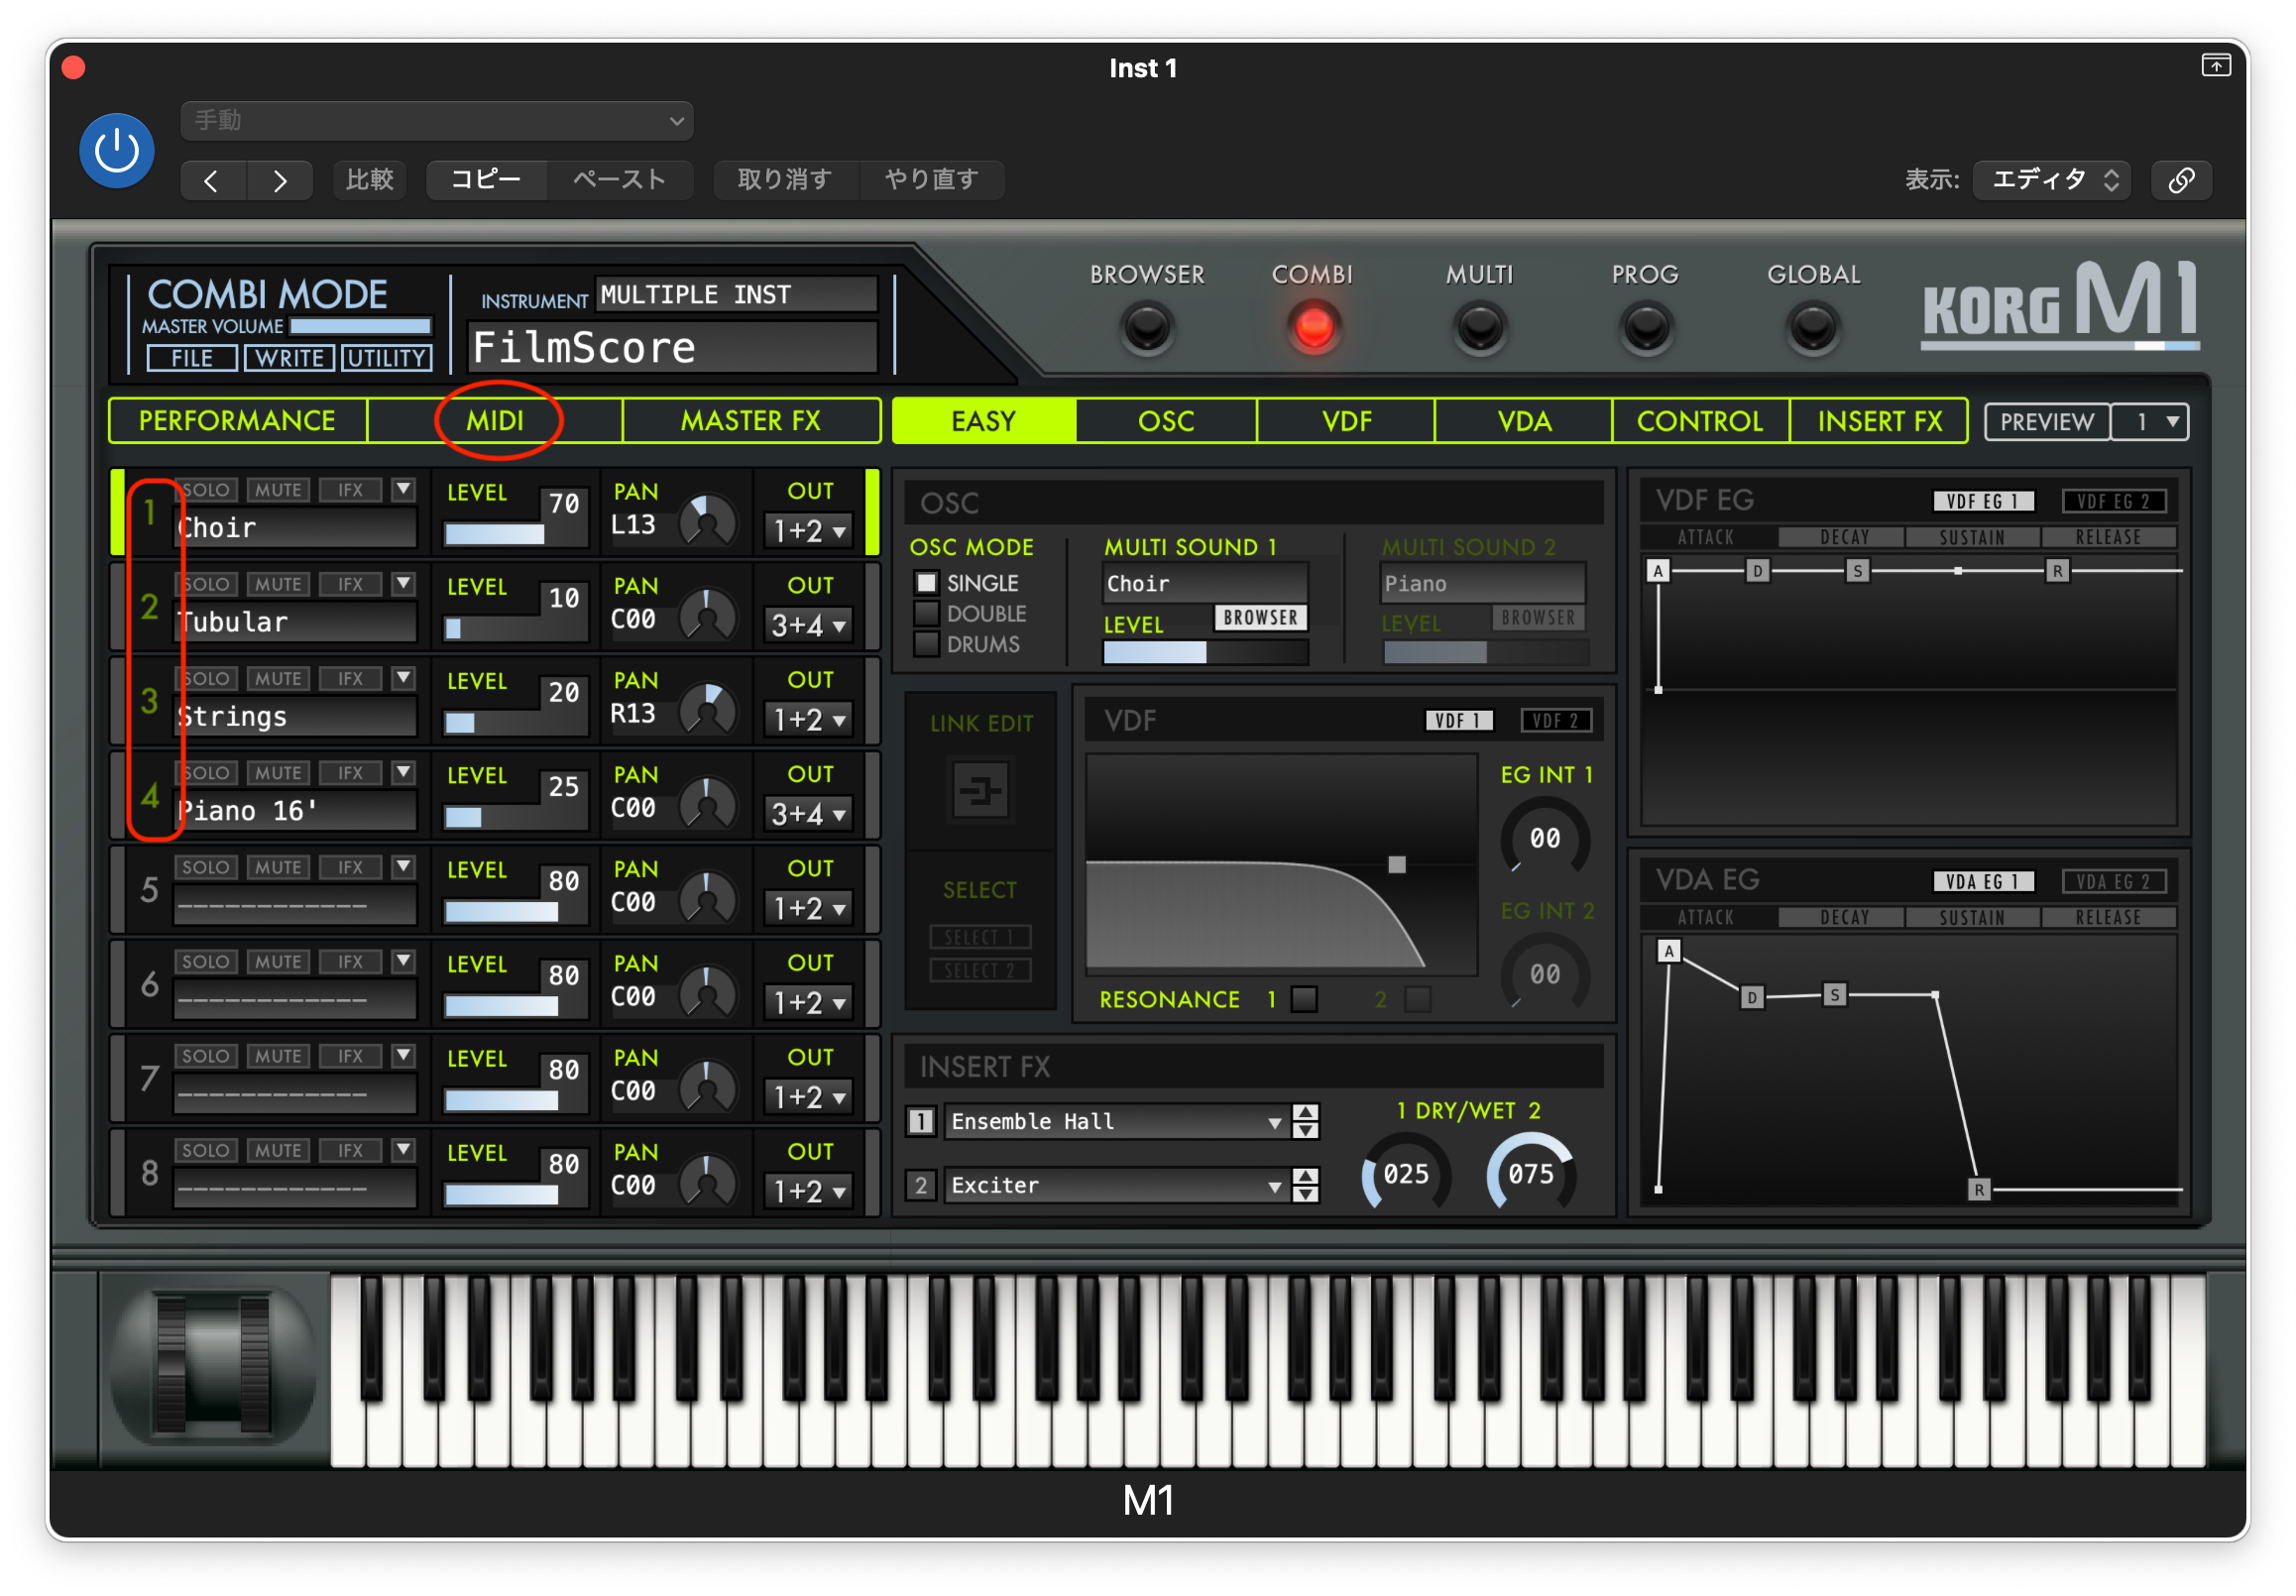
Task: Mute the Strings timbre
Action: tap(277, 679)
